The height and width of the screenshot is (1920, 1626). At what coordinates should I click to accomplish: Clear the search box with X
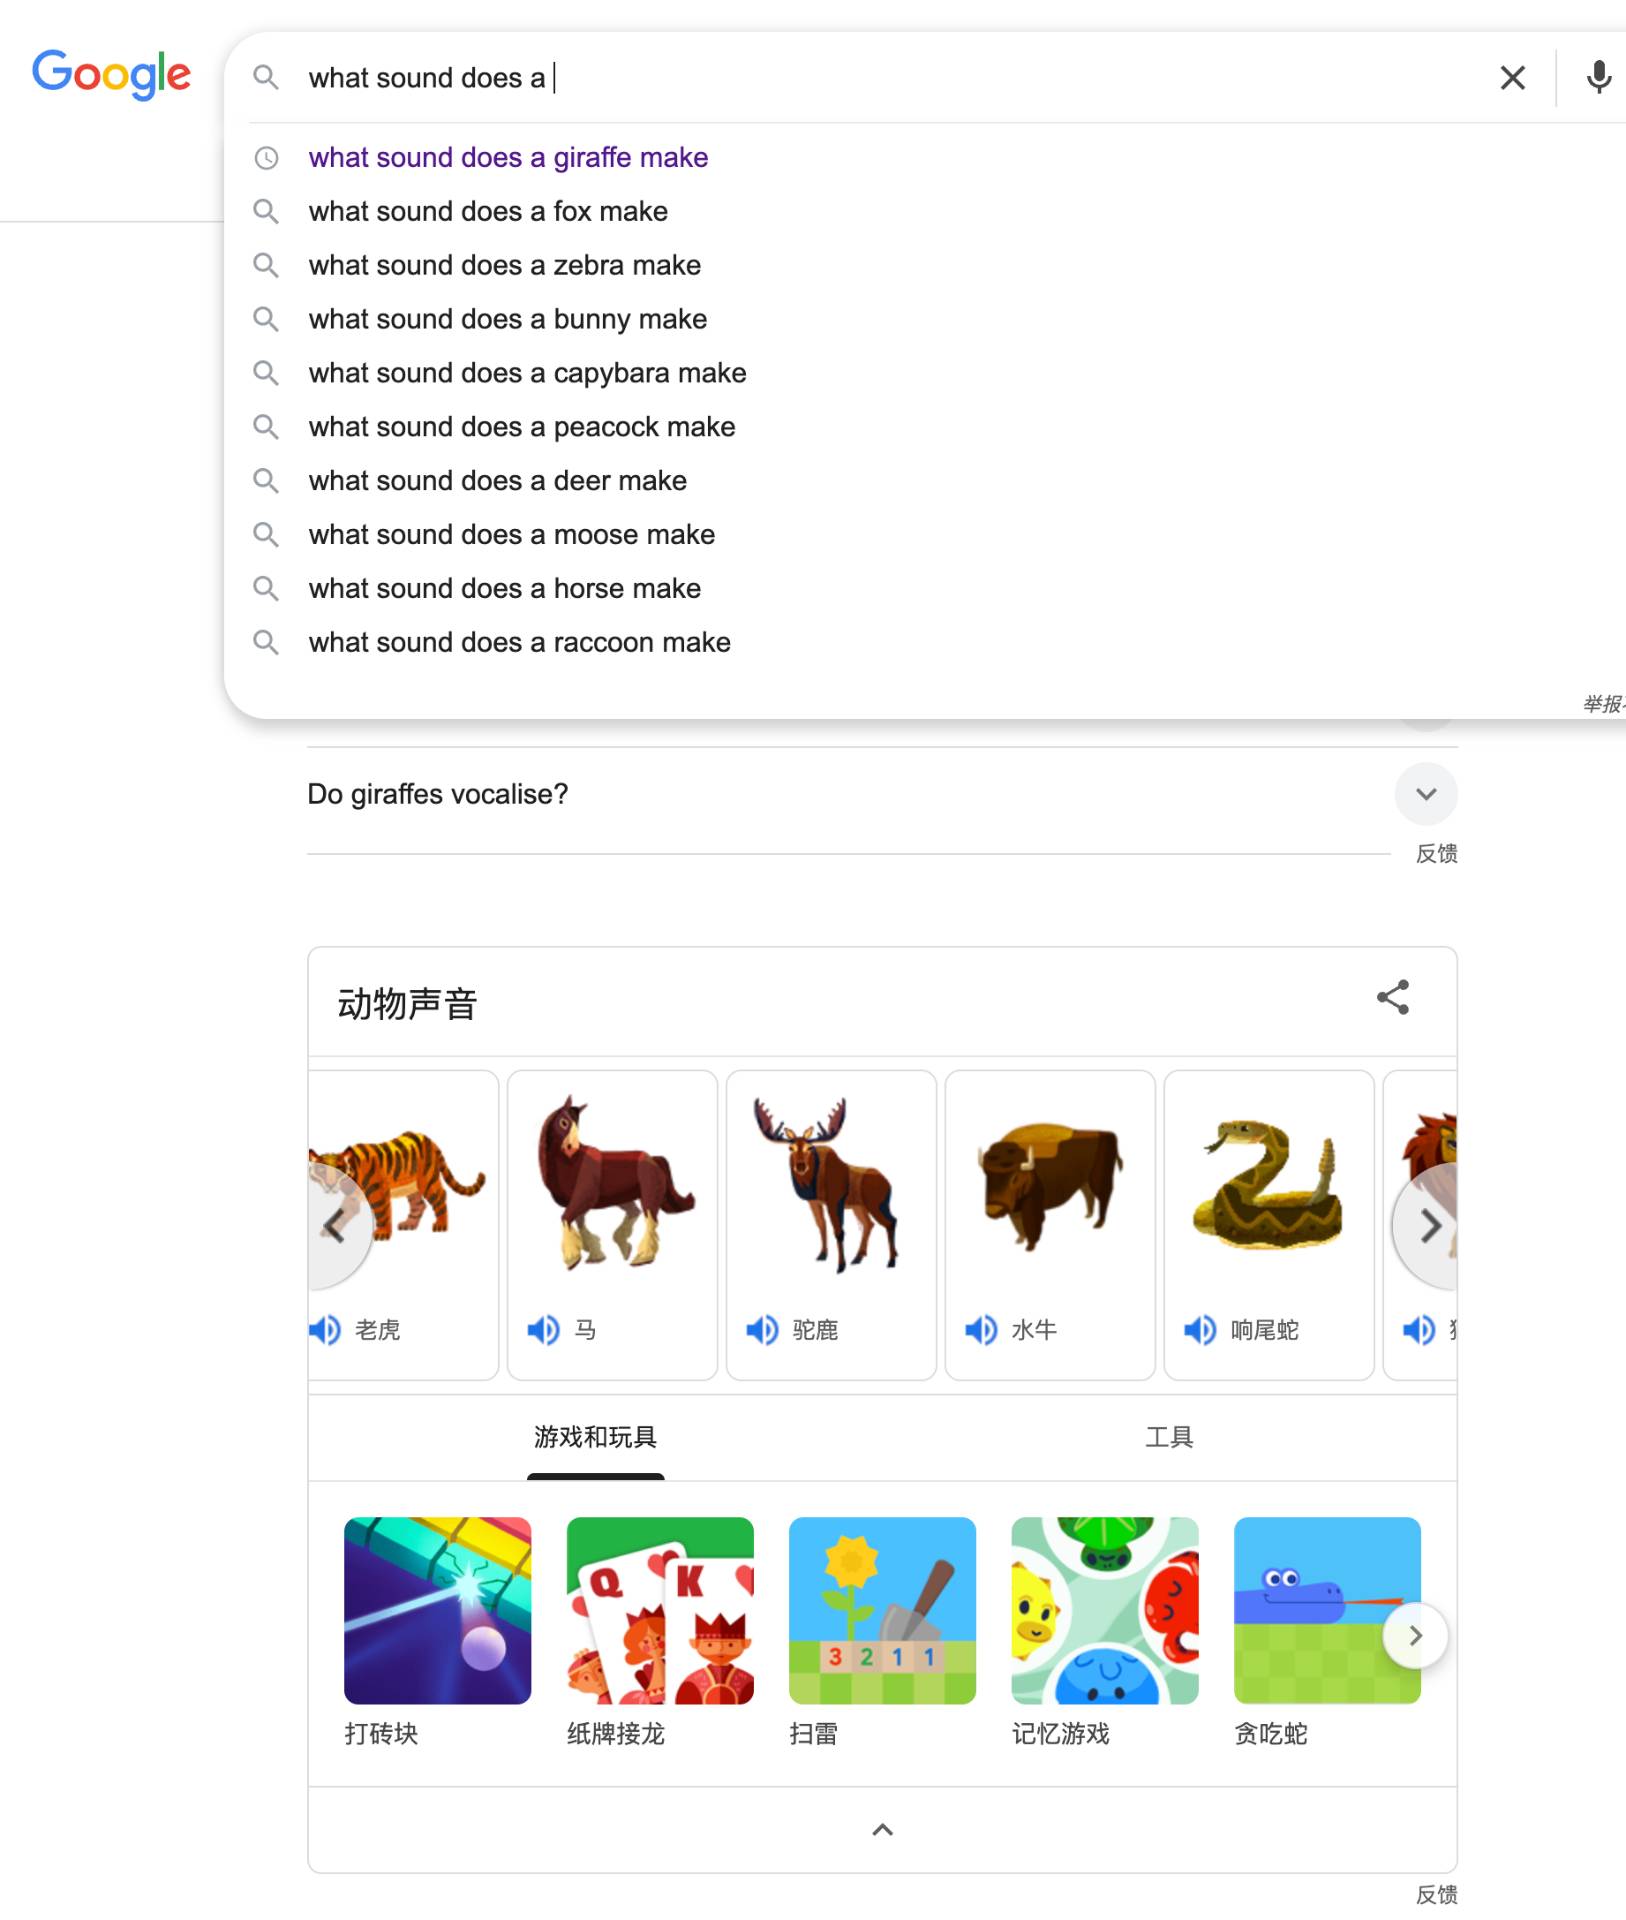click(x=1512, y=78)
